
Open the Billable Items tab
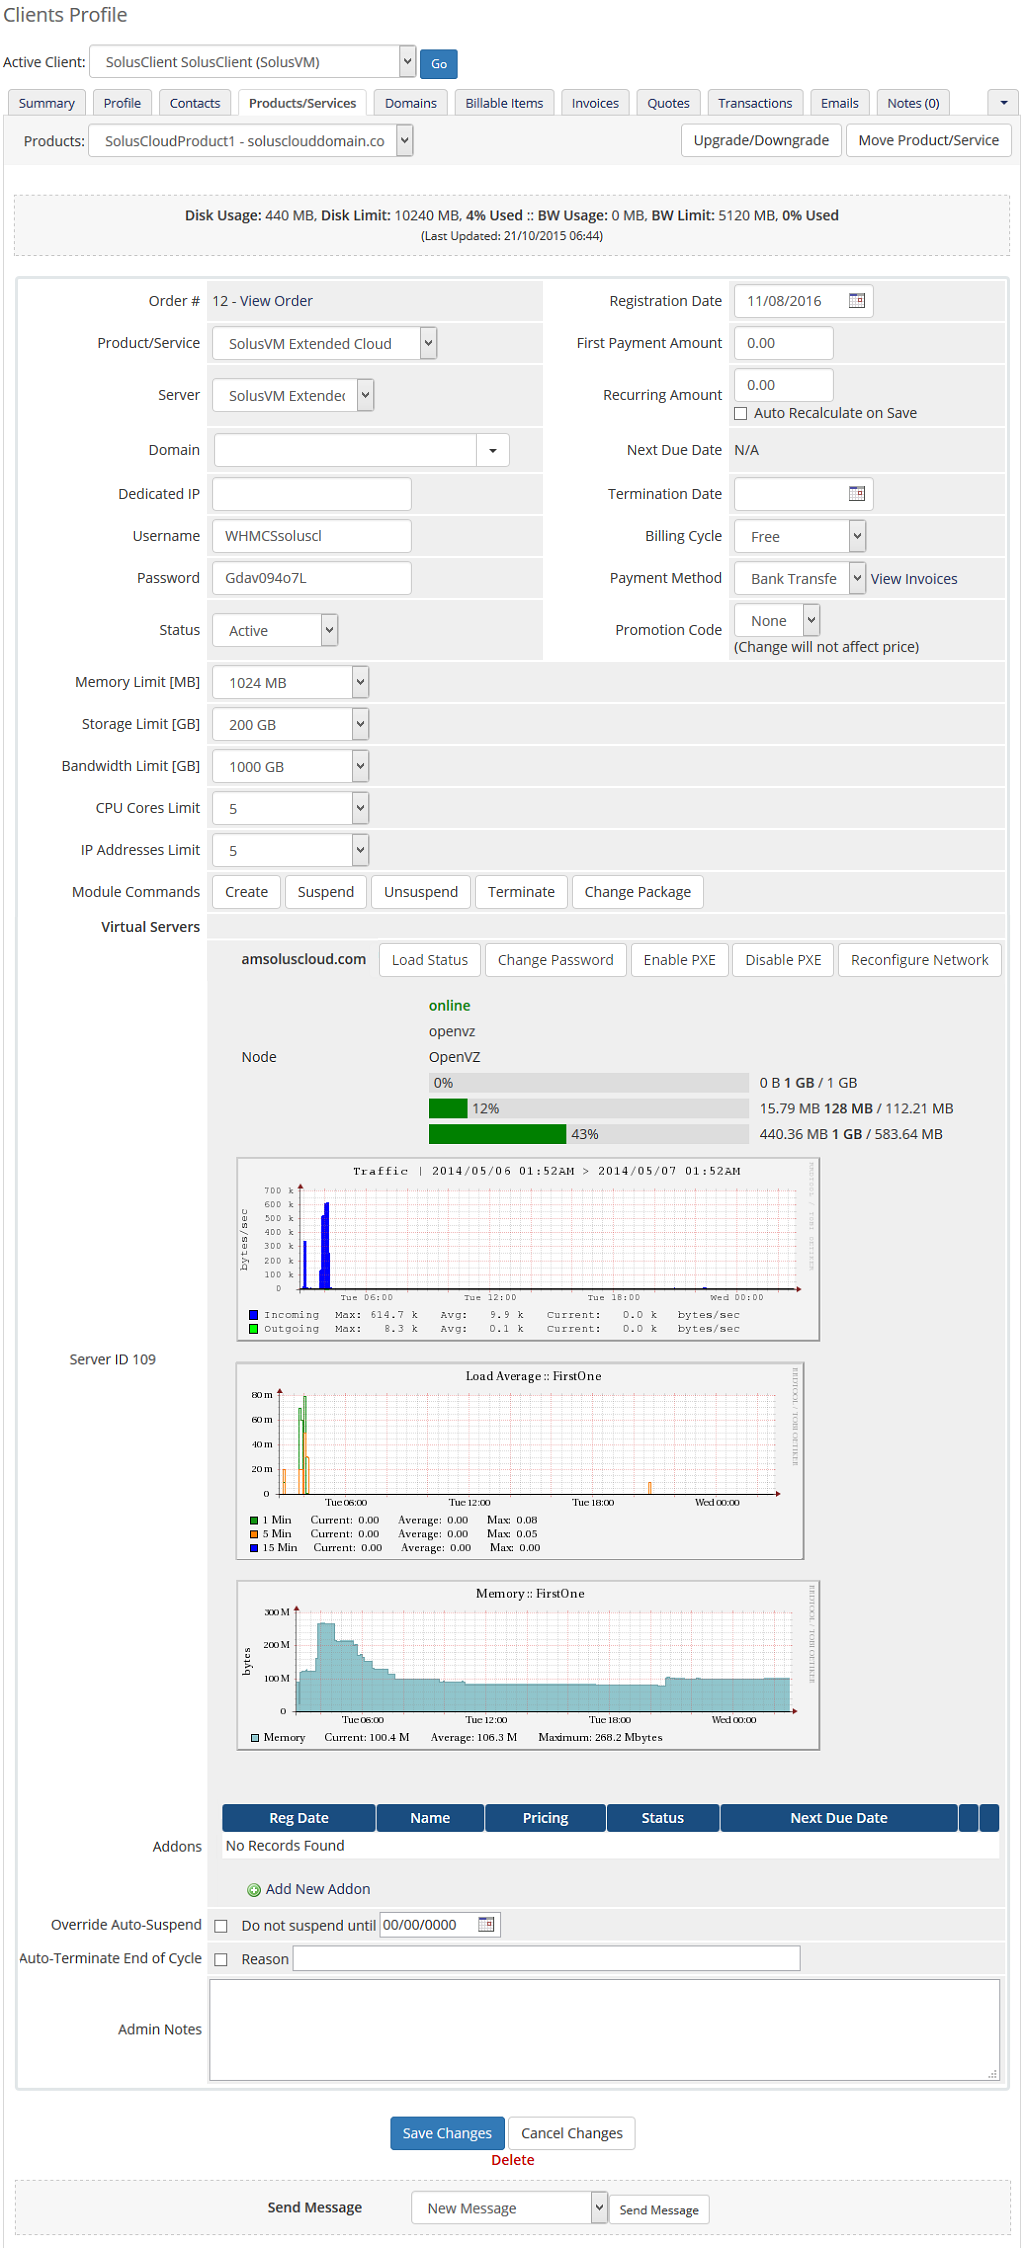tap(504, 103)
